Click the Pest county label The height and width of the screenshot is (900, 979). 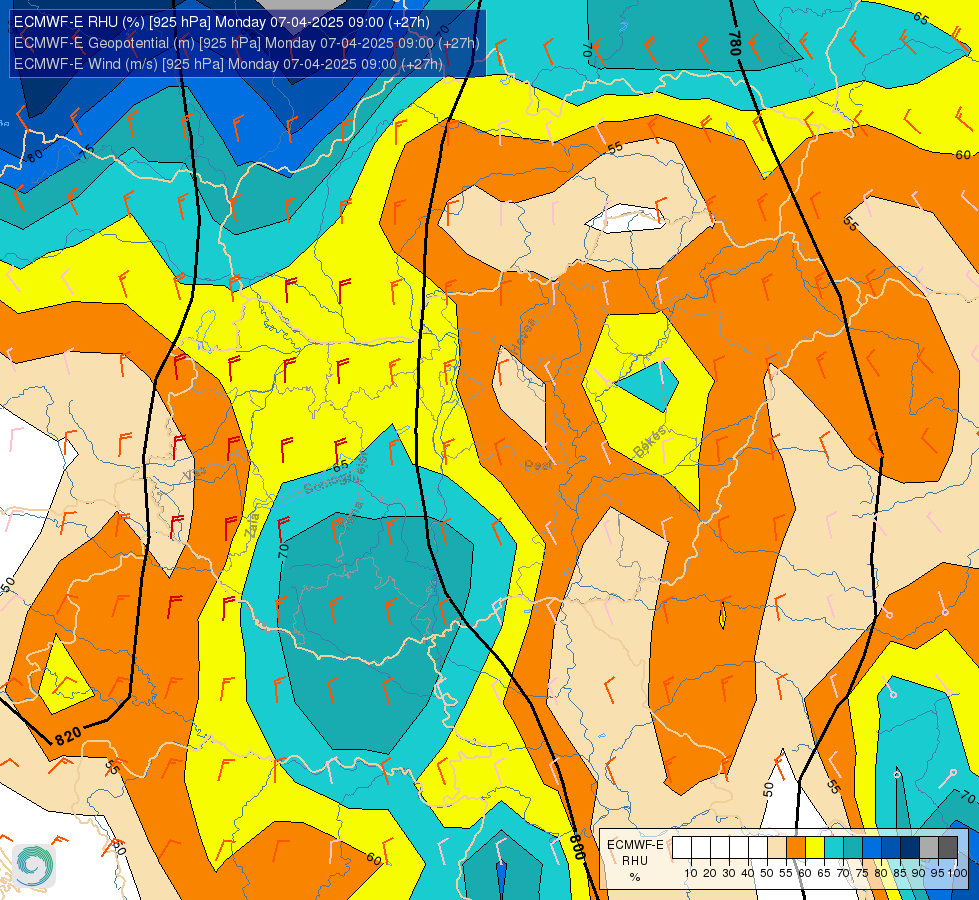tap(538, 465)
